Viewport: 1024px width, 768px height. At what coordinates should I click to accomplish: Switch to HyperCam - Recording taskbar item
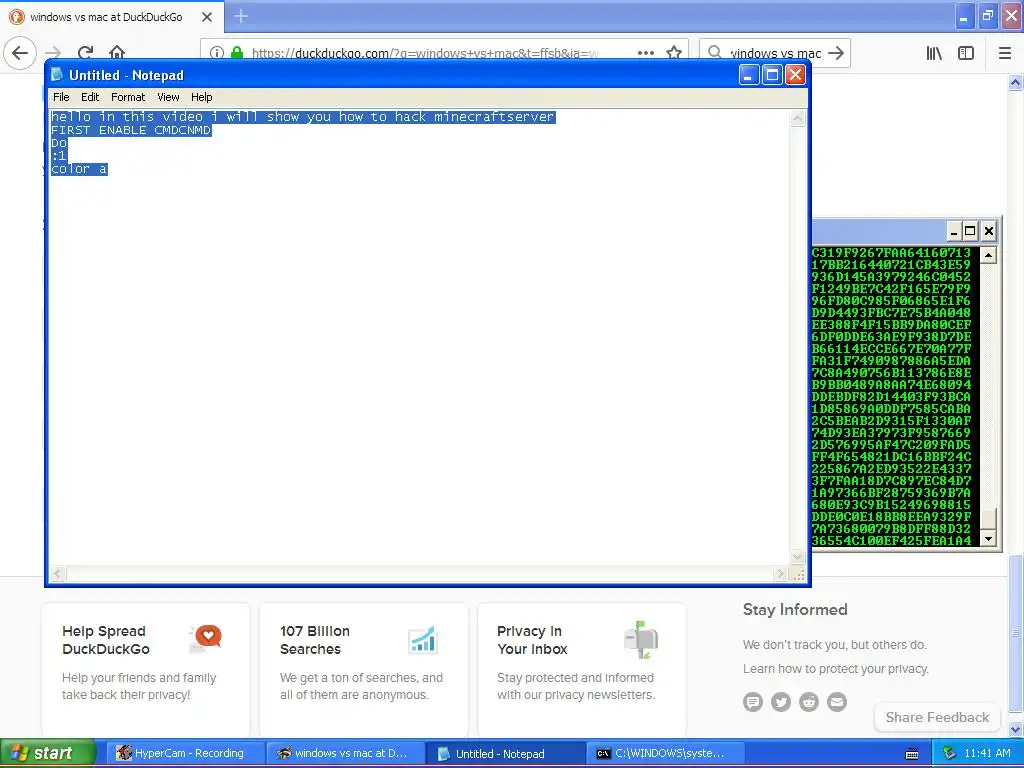tap(185, 753)
